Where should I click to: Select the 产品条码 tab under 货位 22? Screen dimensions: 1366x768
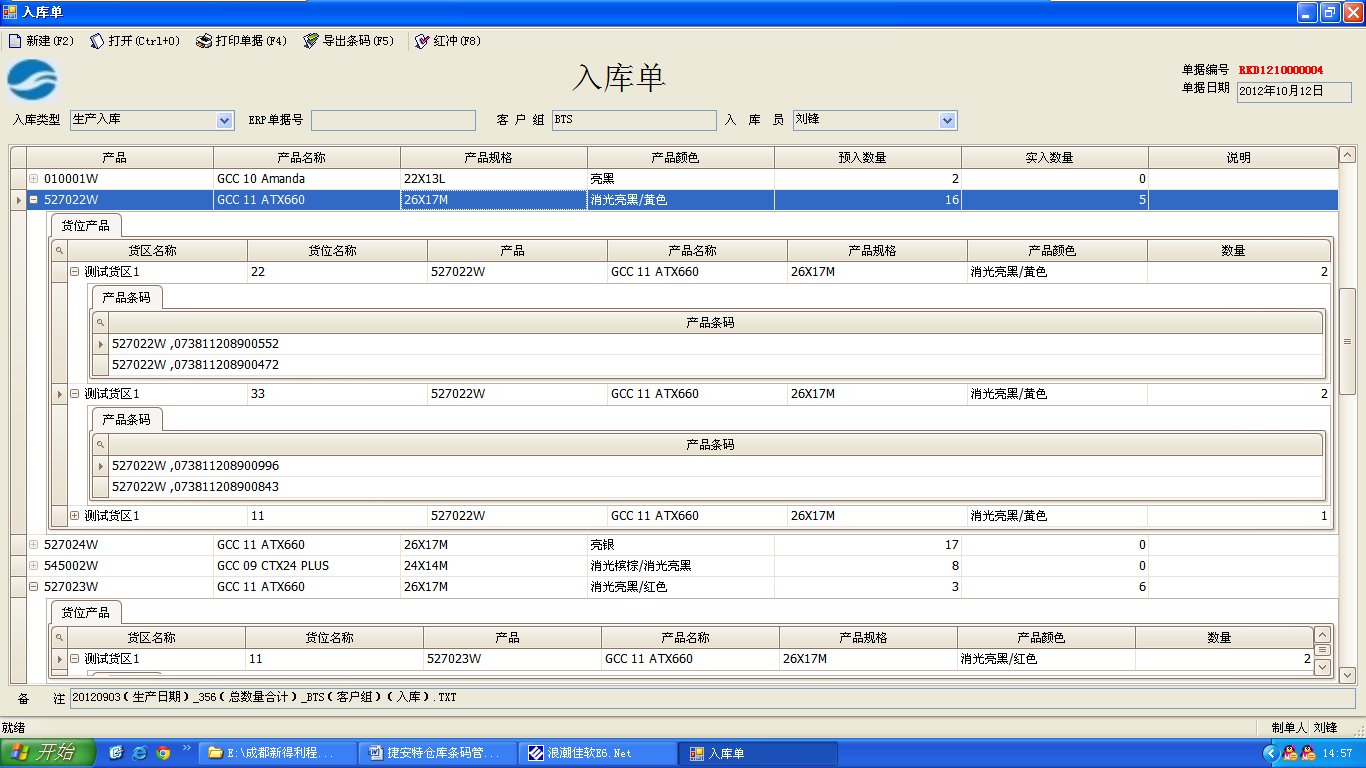tap(126, 298)
